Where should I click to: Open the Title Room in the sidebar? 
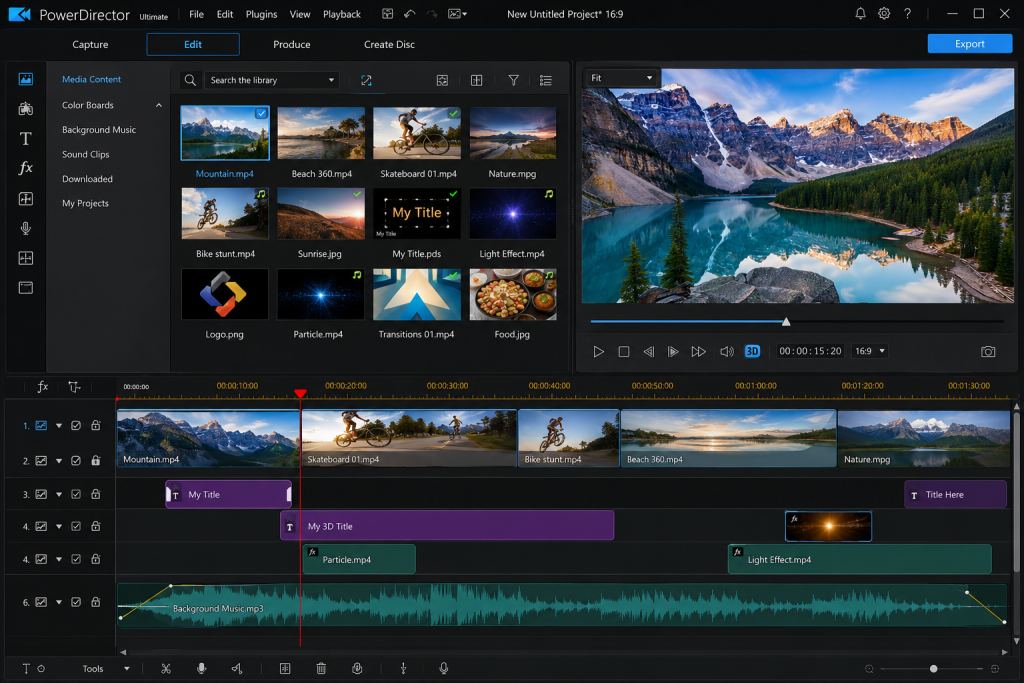click(25, 138)
